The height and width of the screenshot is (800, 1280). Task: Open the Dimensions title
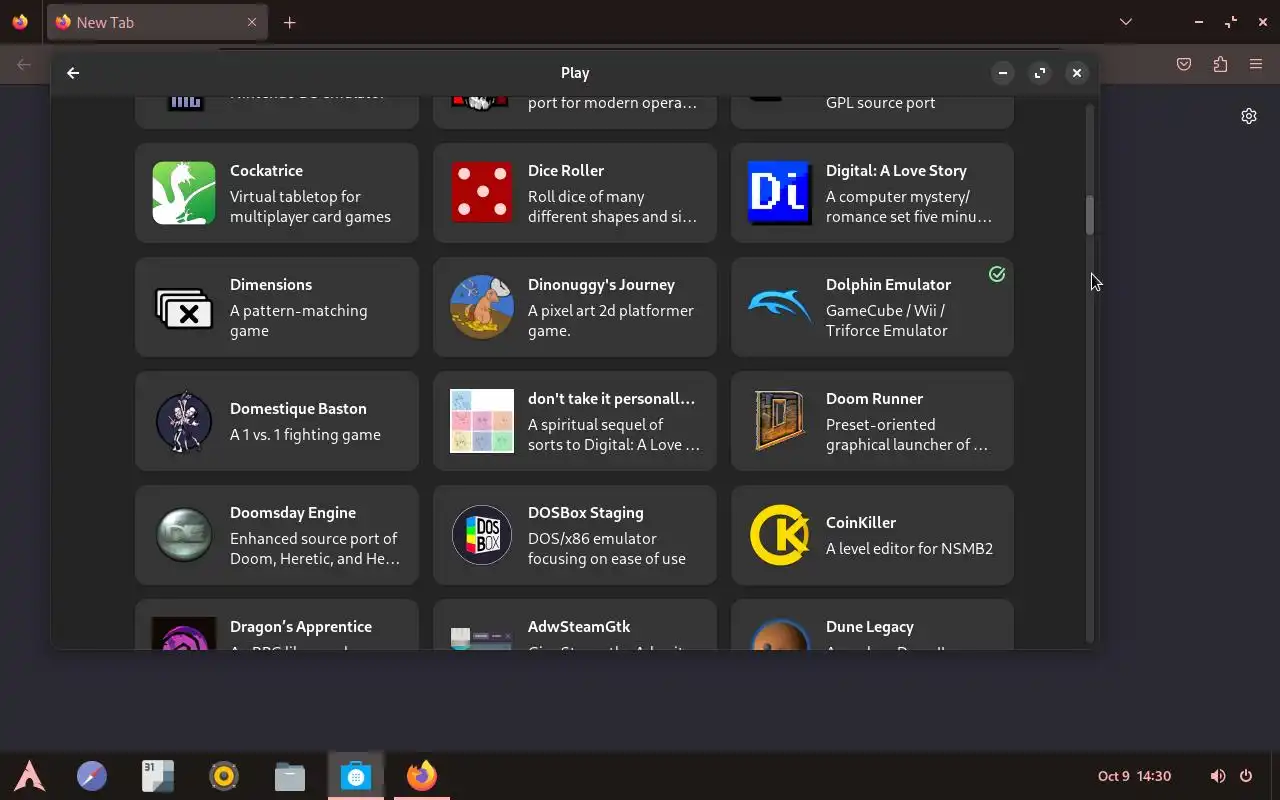tap(271, 285)
